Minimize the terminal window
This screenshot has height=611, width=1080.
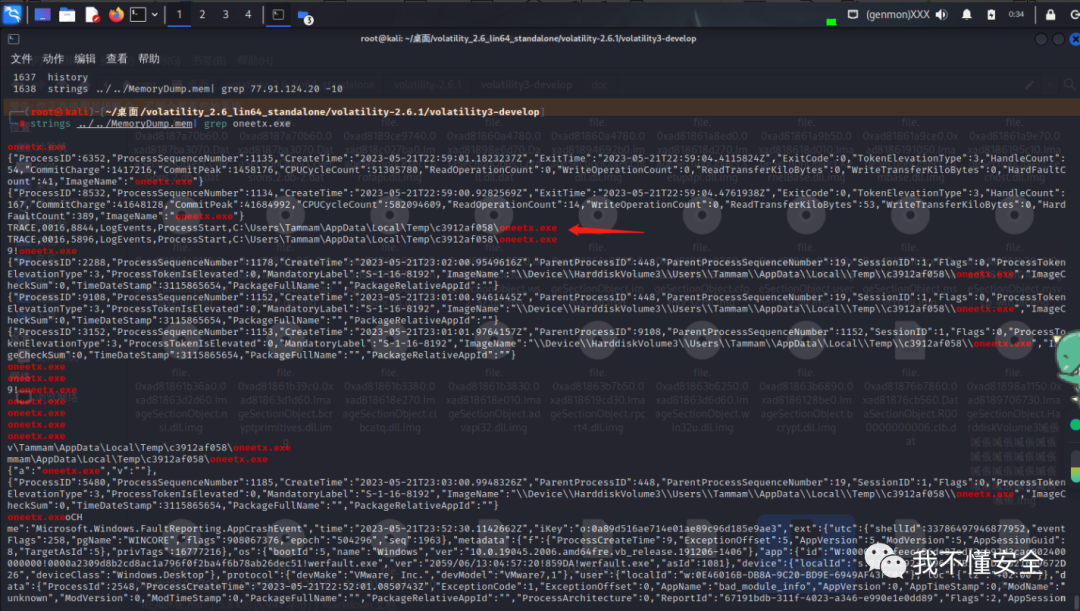(1041, 39)
